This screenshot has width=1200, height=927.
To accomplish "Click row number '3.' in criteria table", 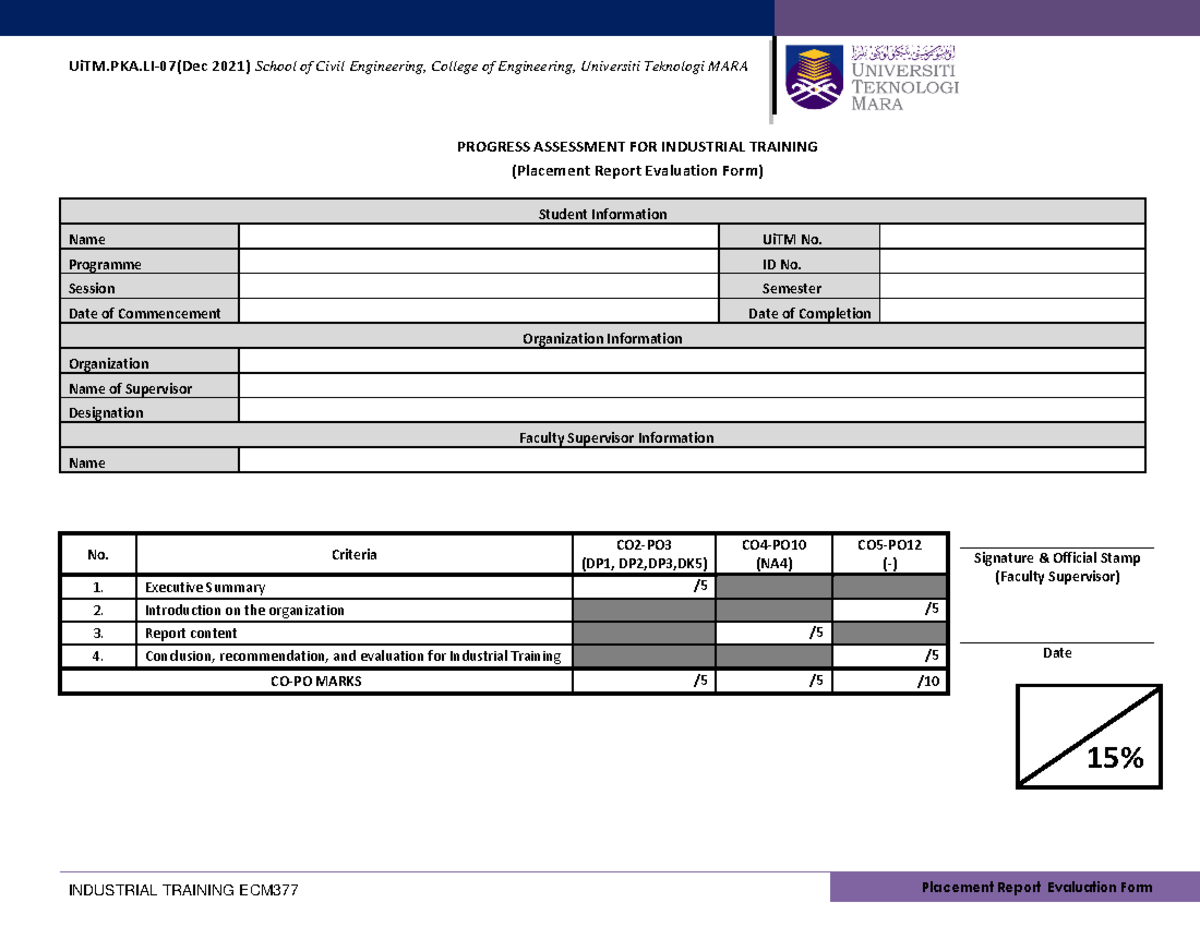I will (x=98, y=633).
